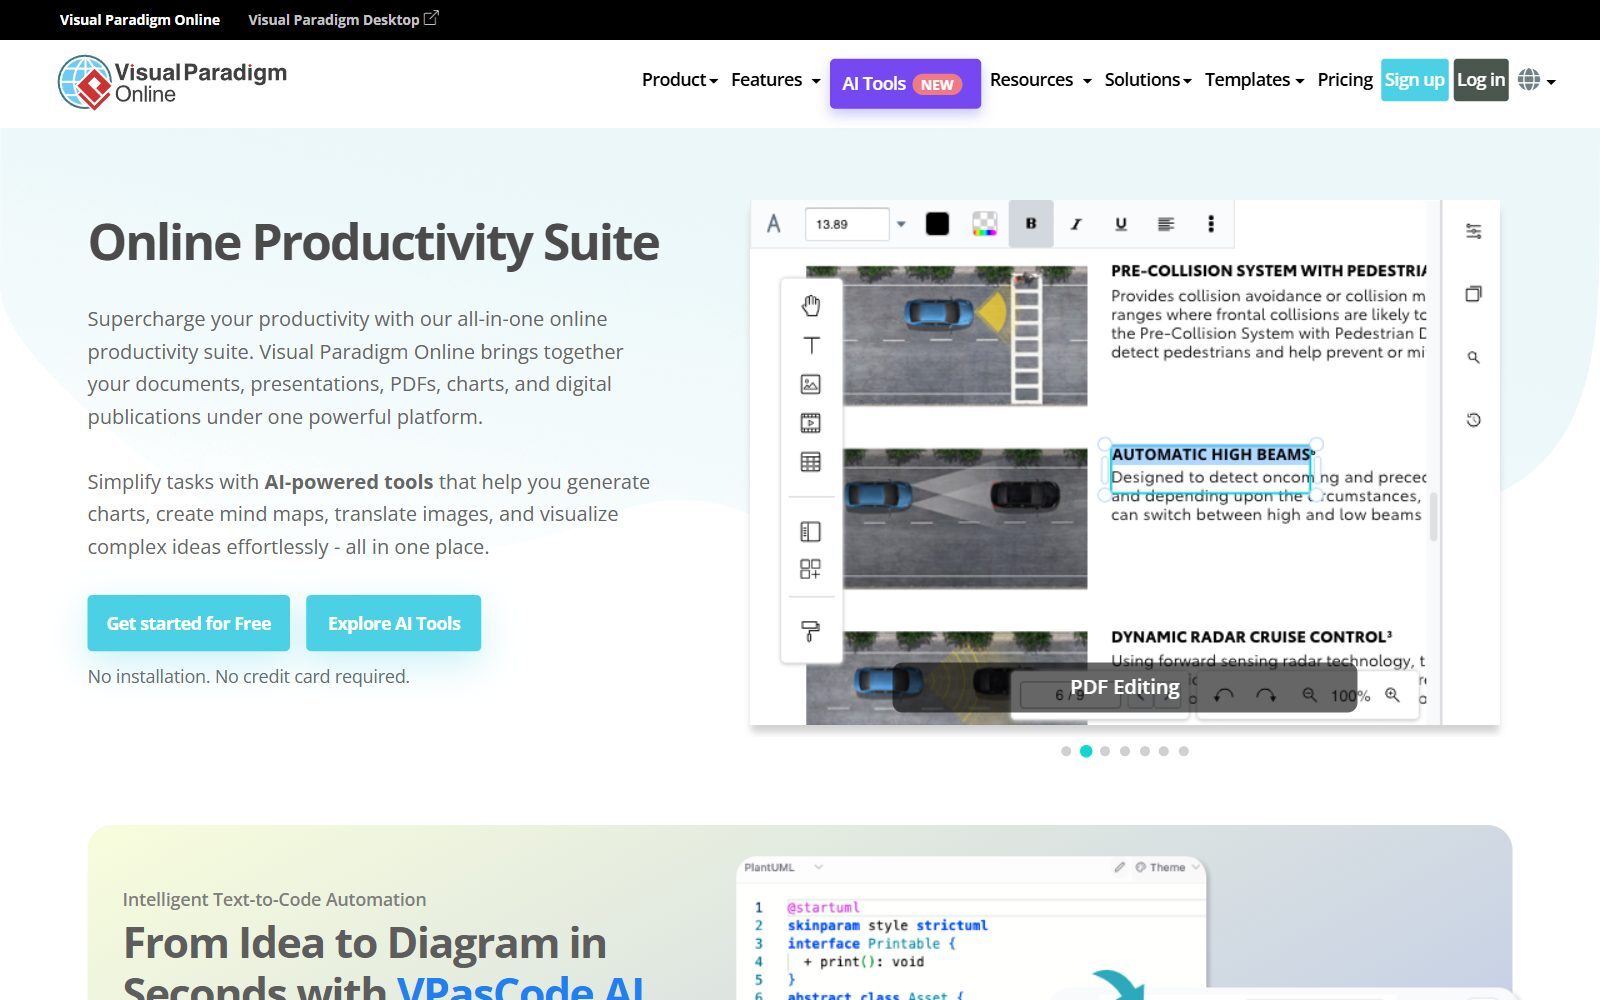The height and width of the screenshot is (1000, 1600).
Task: Expand the Product dropdown menu
Action: (680, 80)
